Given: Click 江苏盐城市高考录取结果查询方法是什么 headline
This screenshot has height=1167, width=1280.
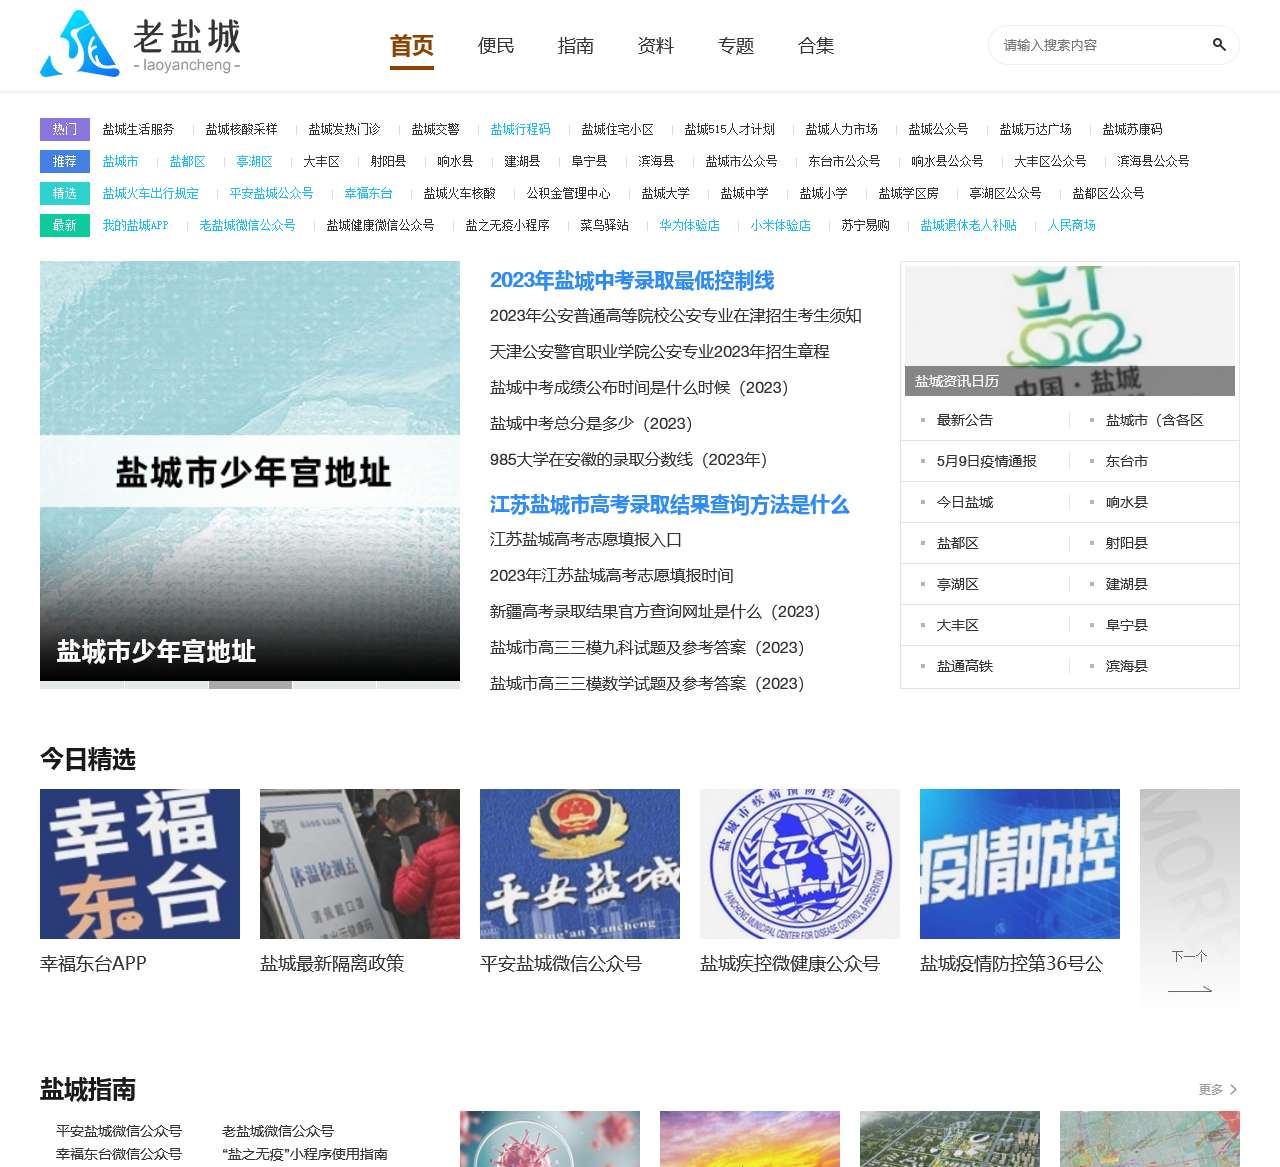Looking at the screenshot, I should click(x=668, y=505).
